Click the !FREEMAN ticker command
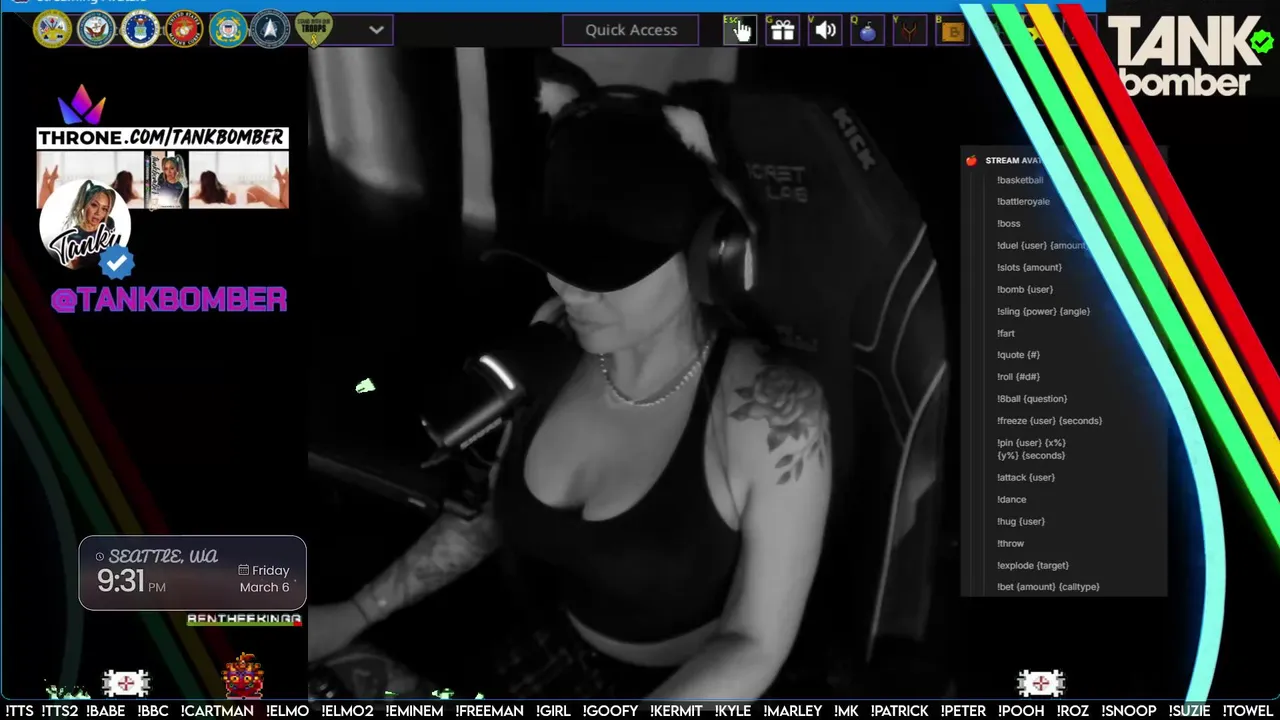 point(490,711)
